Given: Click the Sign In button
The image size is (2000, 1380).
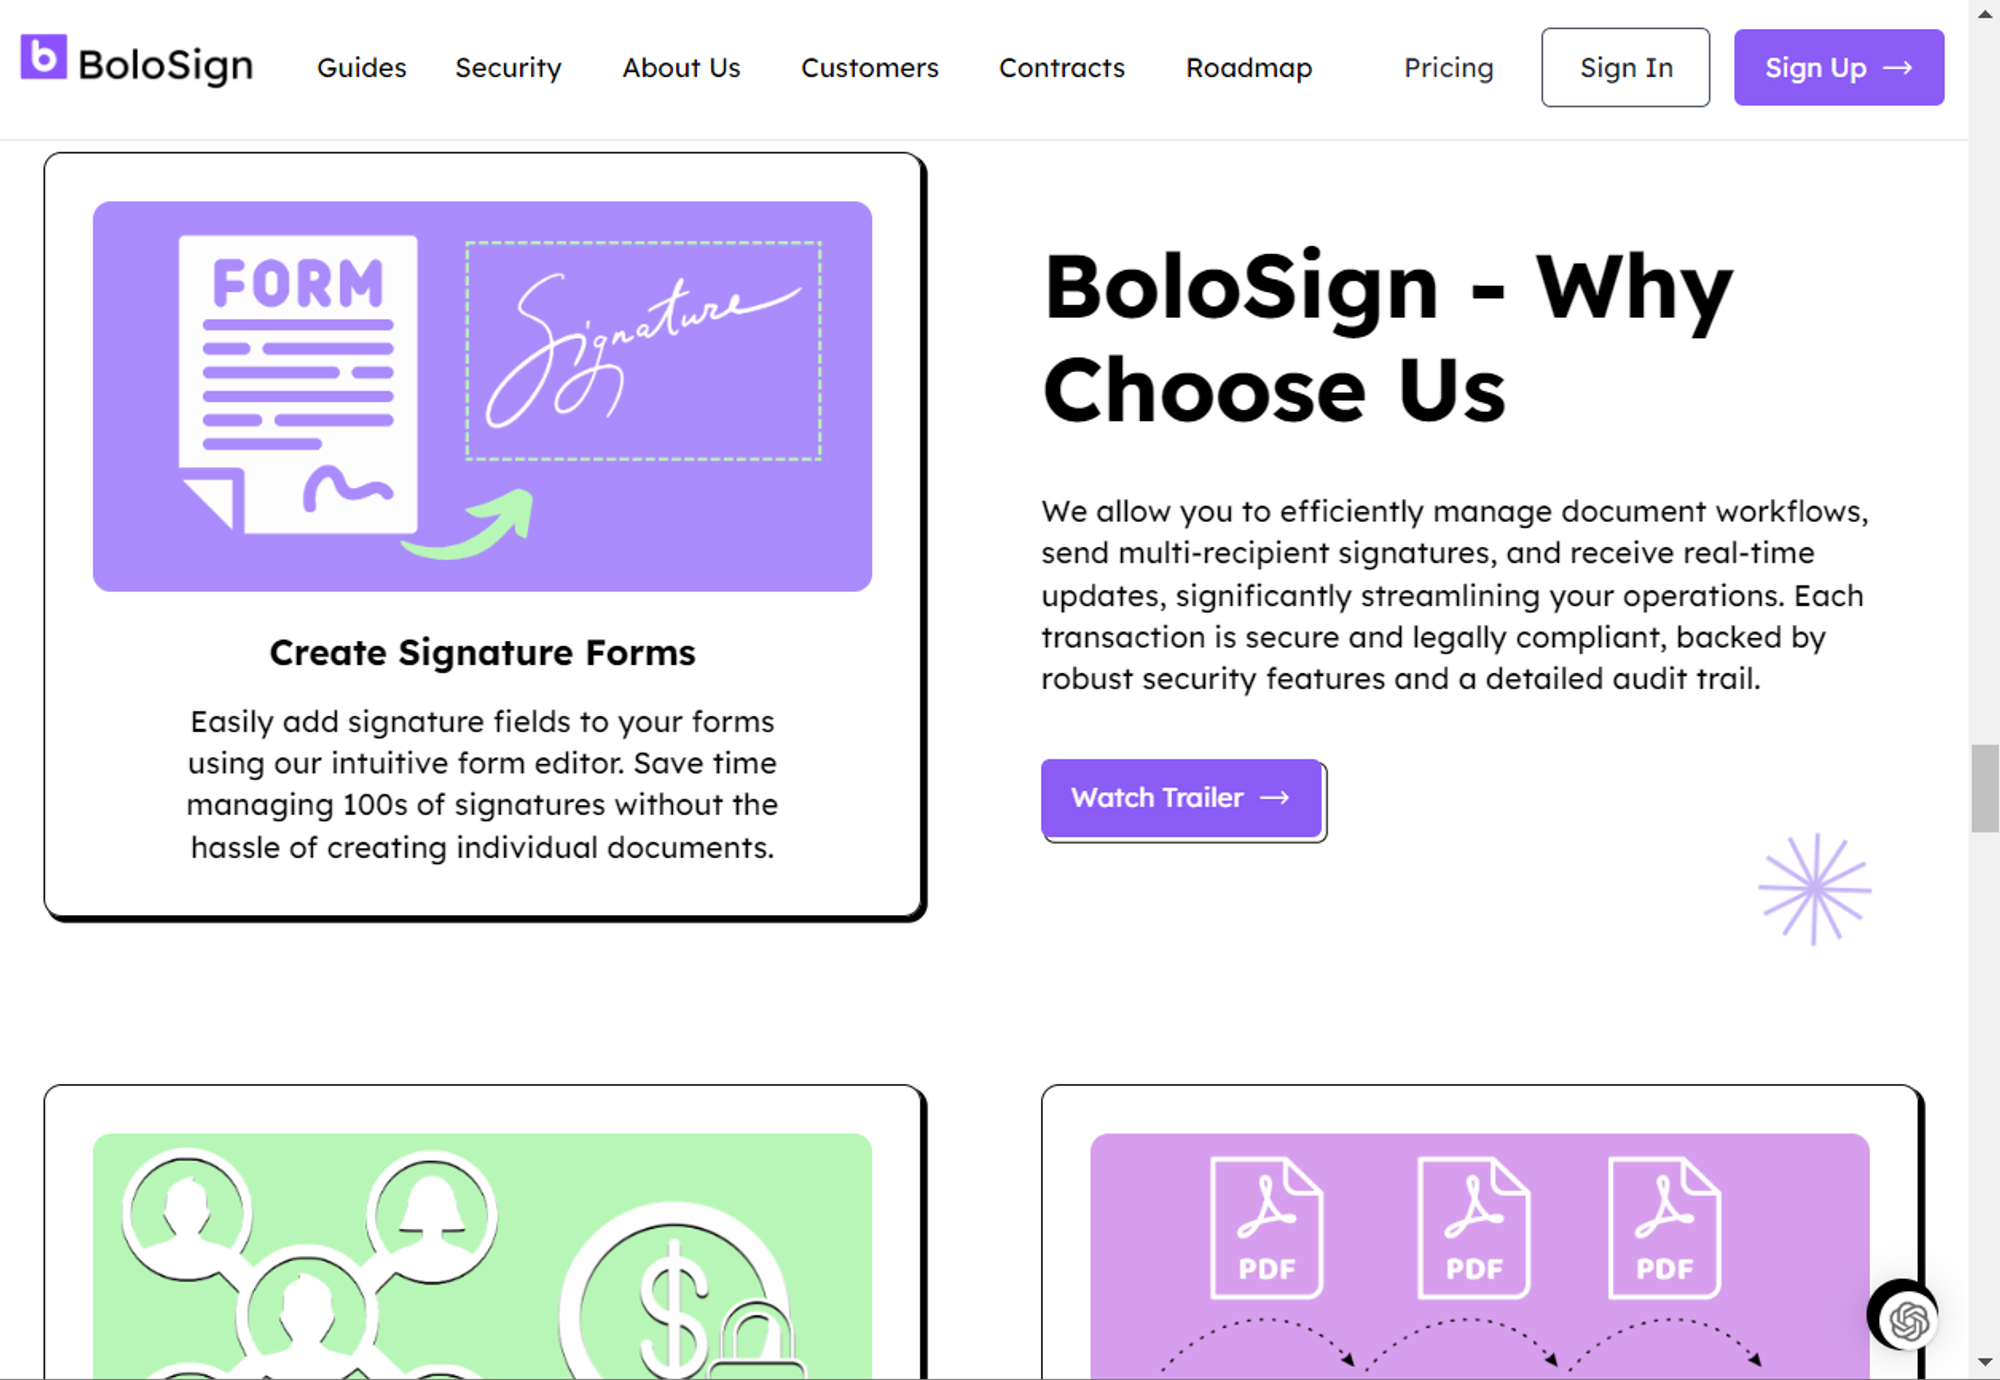Looking at the screenshot, I should tap(1625, 67).
